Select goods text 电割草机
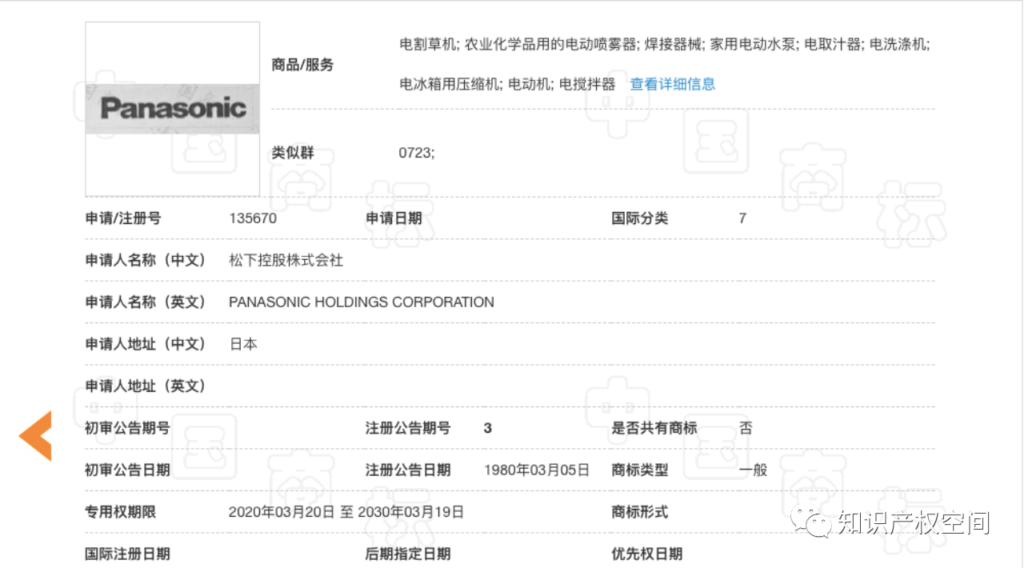 [x=427, y=44]
